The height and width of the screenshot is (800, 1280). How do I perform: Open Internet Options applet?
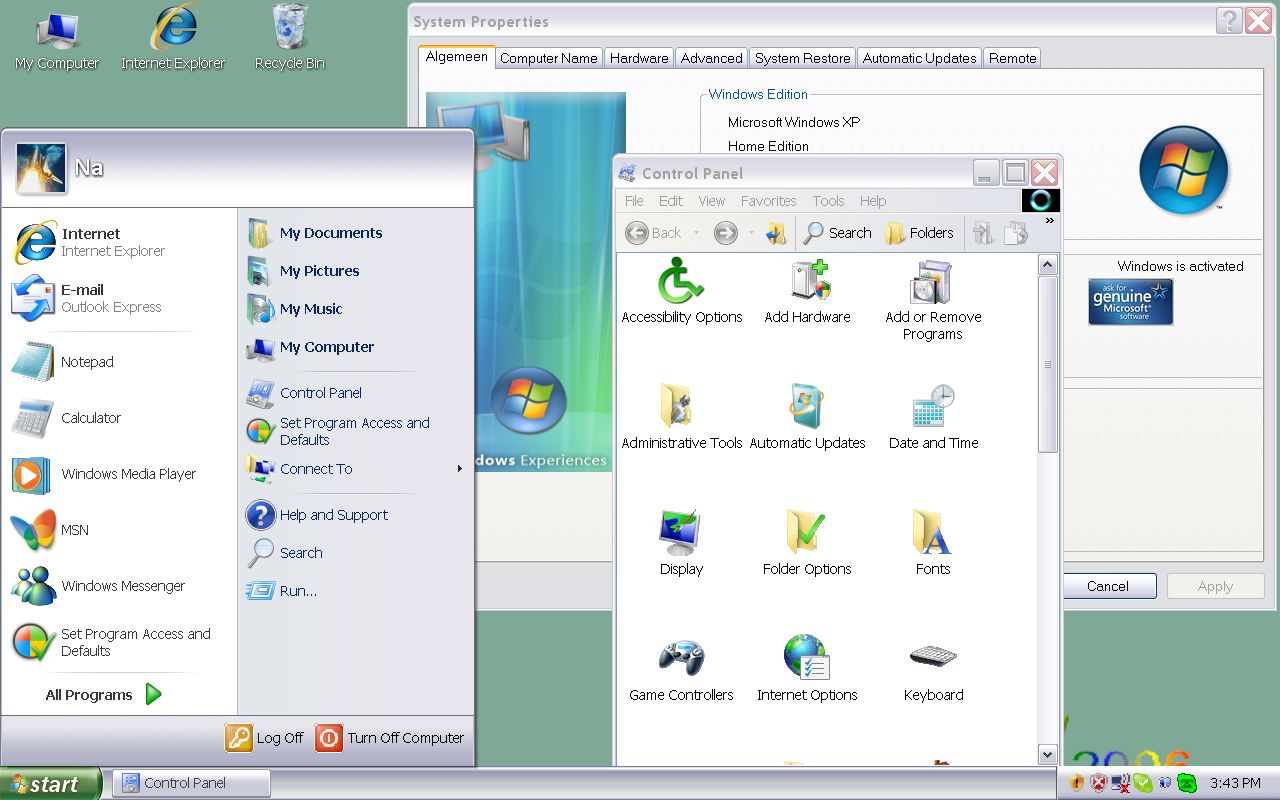pyautogui.click(x=807, y=669)
